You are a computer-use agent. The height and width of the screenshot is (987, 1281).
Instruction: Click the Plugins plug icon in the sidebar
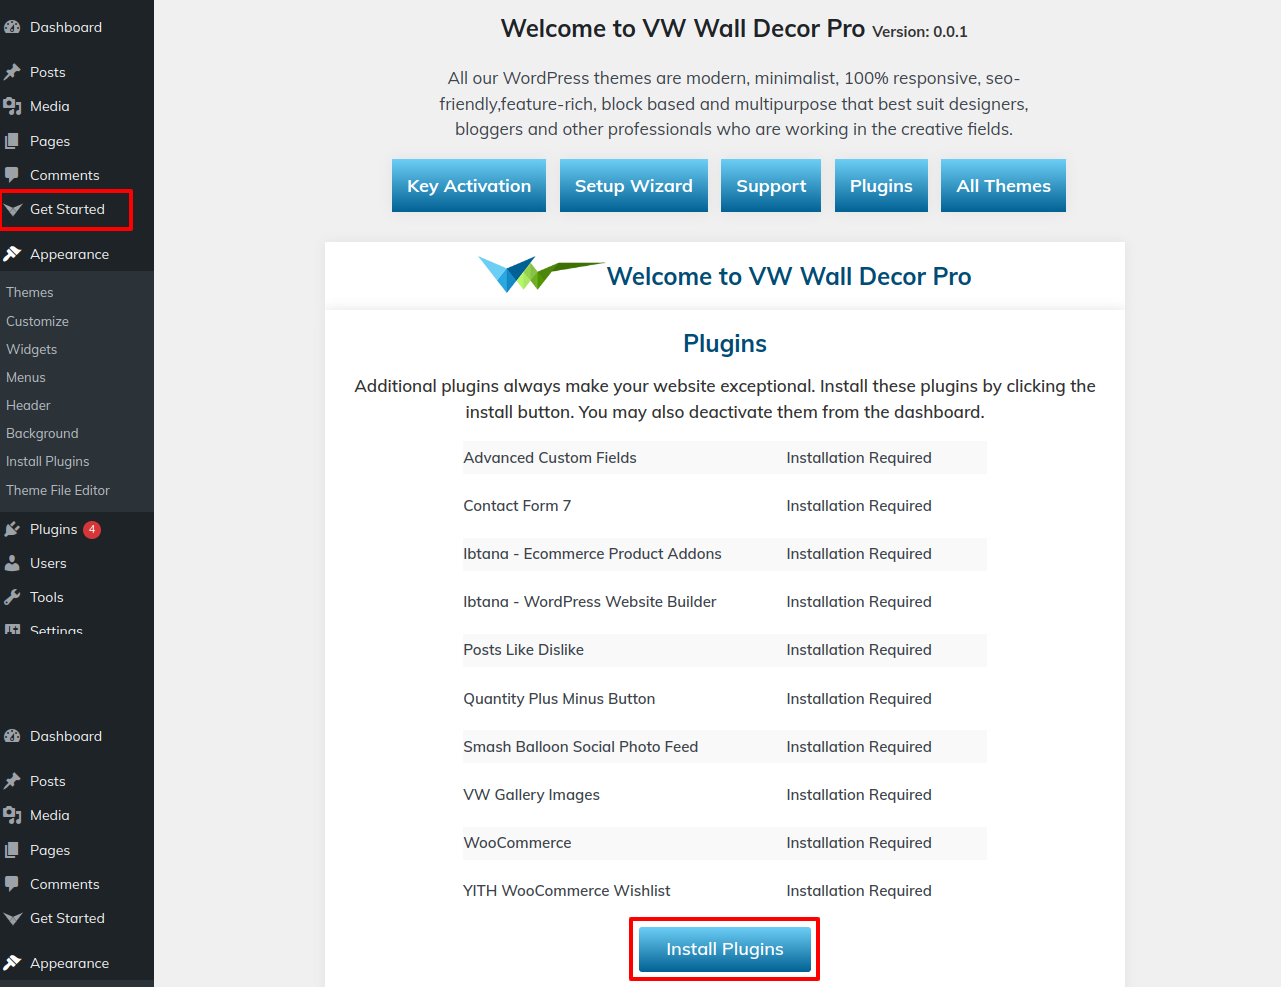tap(12, 529)
